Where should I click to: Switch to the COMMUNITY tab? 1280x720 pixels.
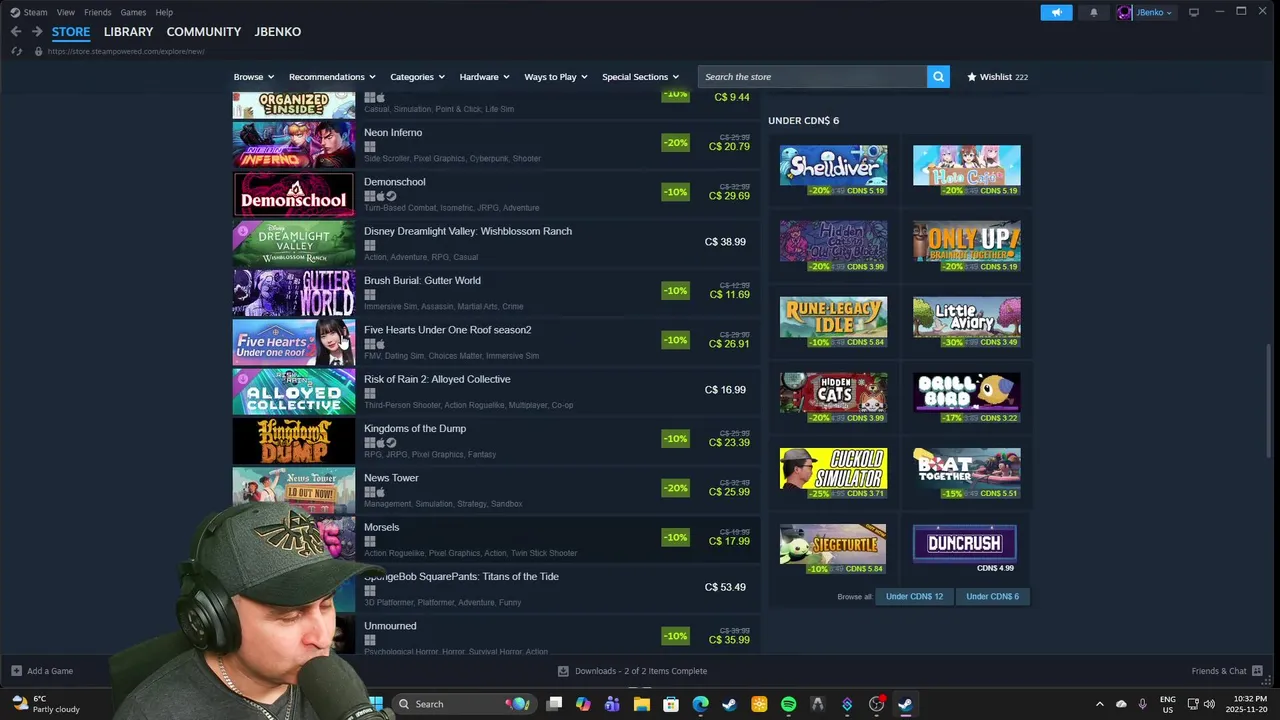tap(204, 32)
